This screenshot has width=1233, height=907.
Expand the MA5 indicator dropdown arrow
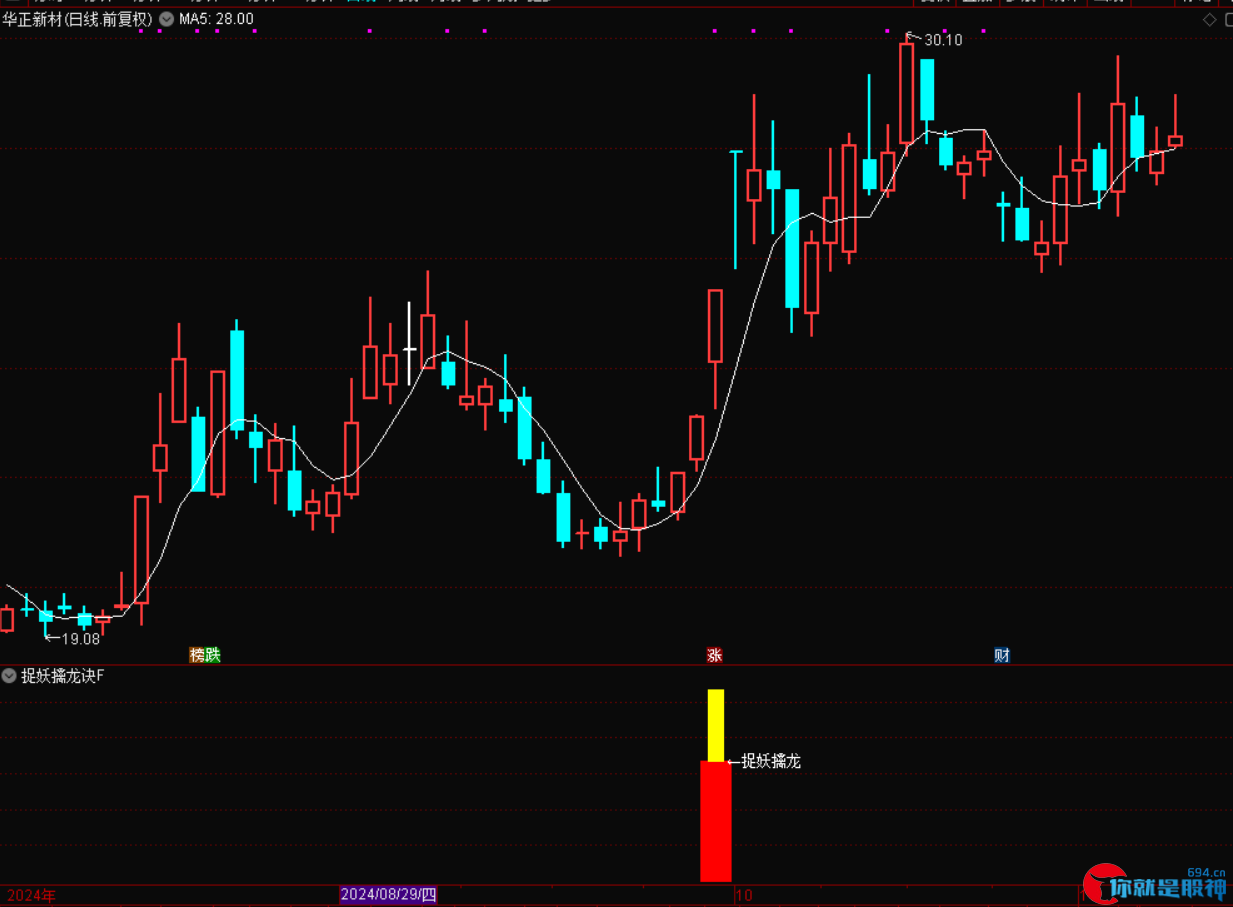pos(166,19)
